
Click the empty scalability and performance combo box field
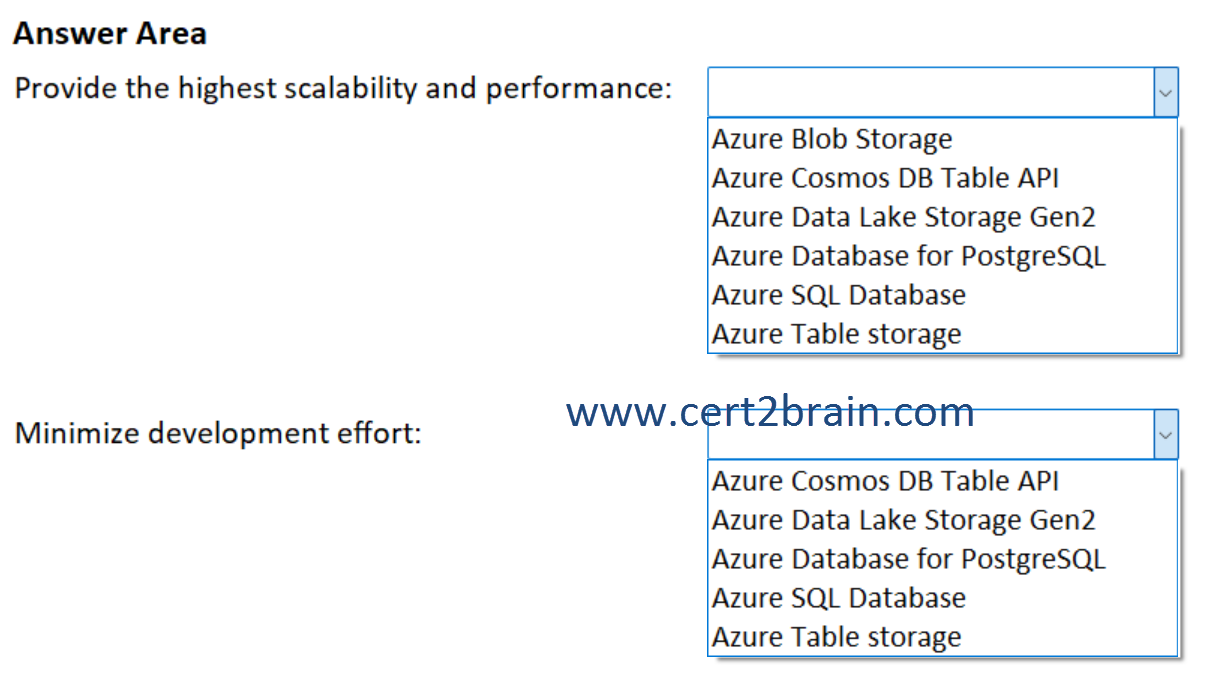(x=930, y=92)
